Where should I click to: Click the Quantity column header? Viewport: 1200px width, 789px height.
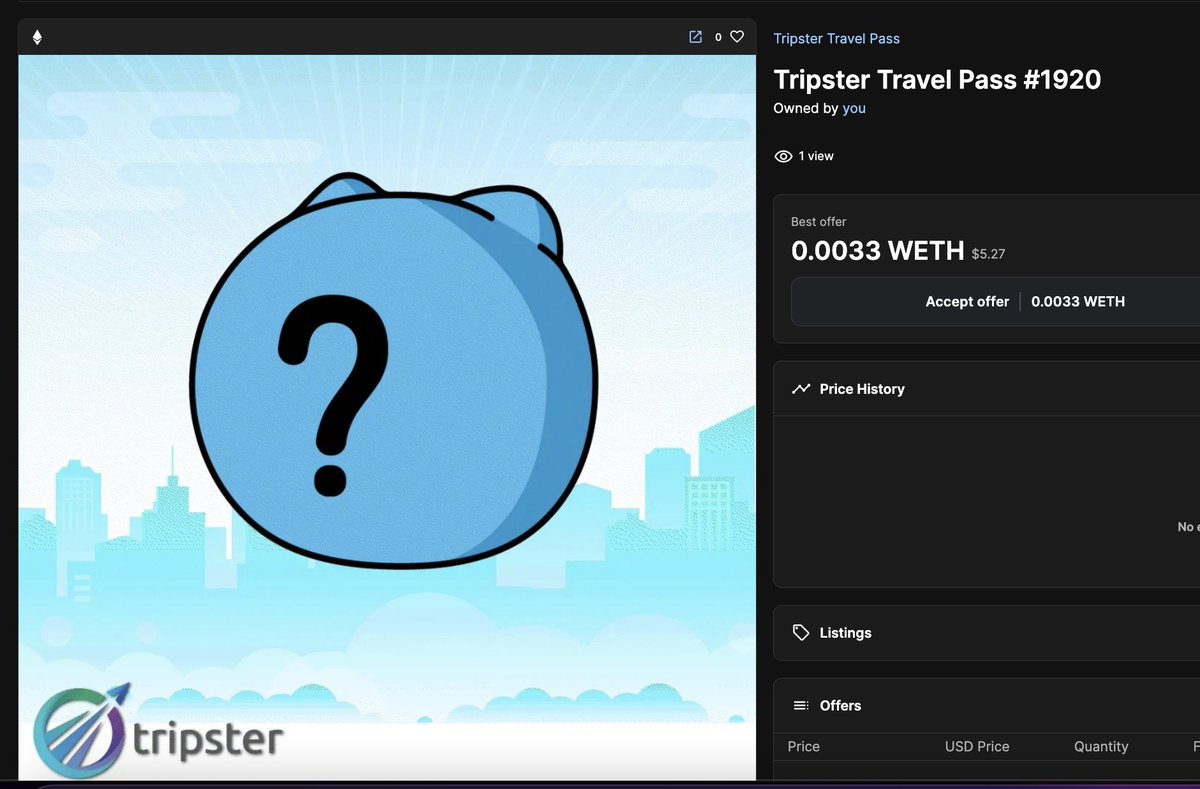1101,746
